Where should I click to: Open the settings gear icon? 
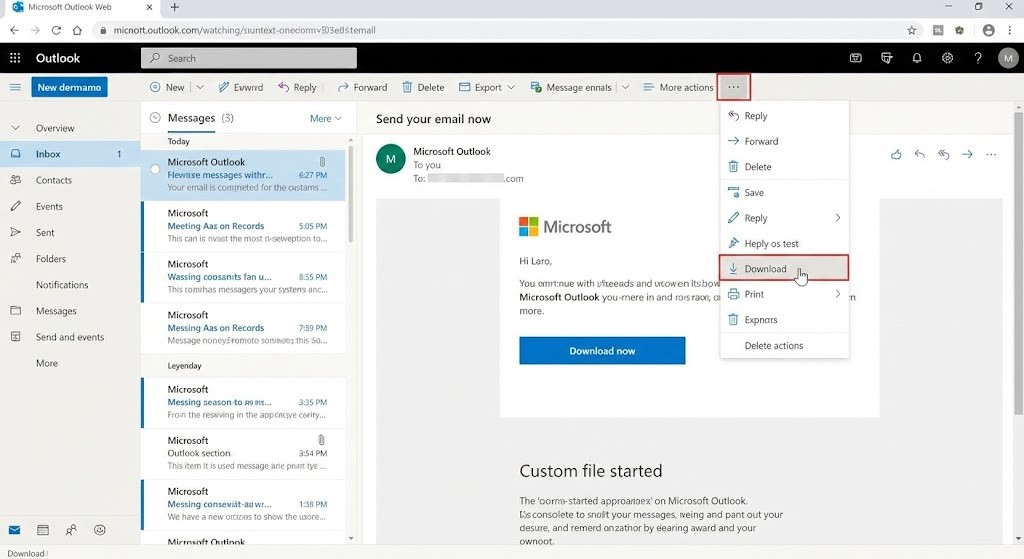[947, 58]
